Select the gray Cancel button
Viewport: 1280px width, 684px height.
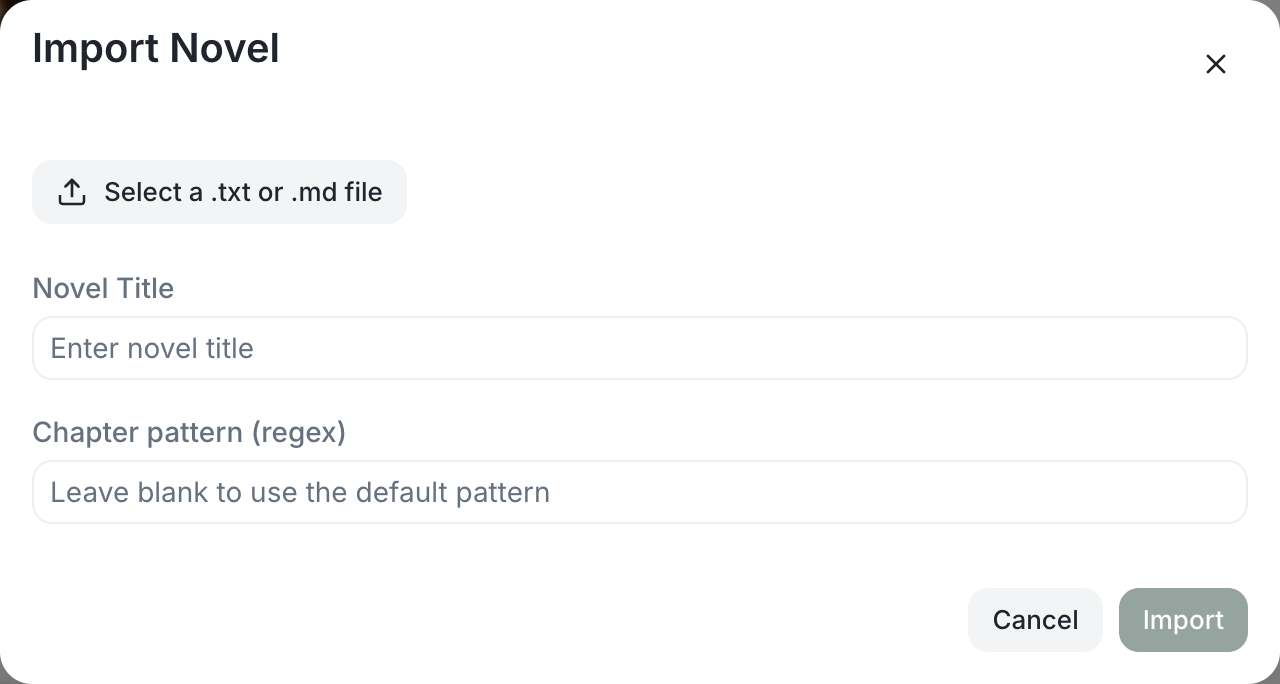coord(1035,620)
